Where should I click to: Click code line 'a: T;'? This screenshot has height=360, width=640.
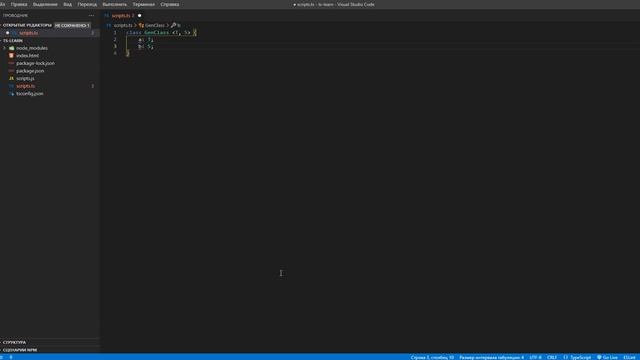pos(146,40)
